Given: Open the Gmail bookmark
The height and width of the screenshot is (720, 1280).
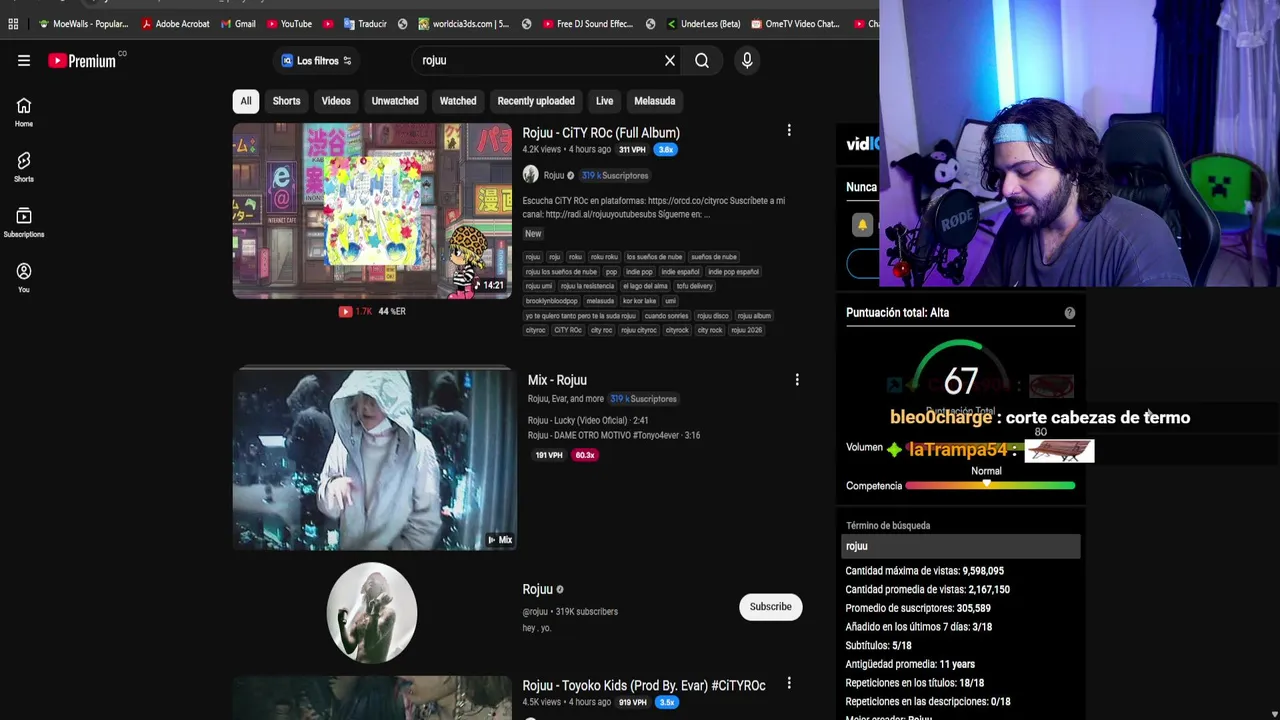Looking at the screenshot, I should coord(237,24).
